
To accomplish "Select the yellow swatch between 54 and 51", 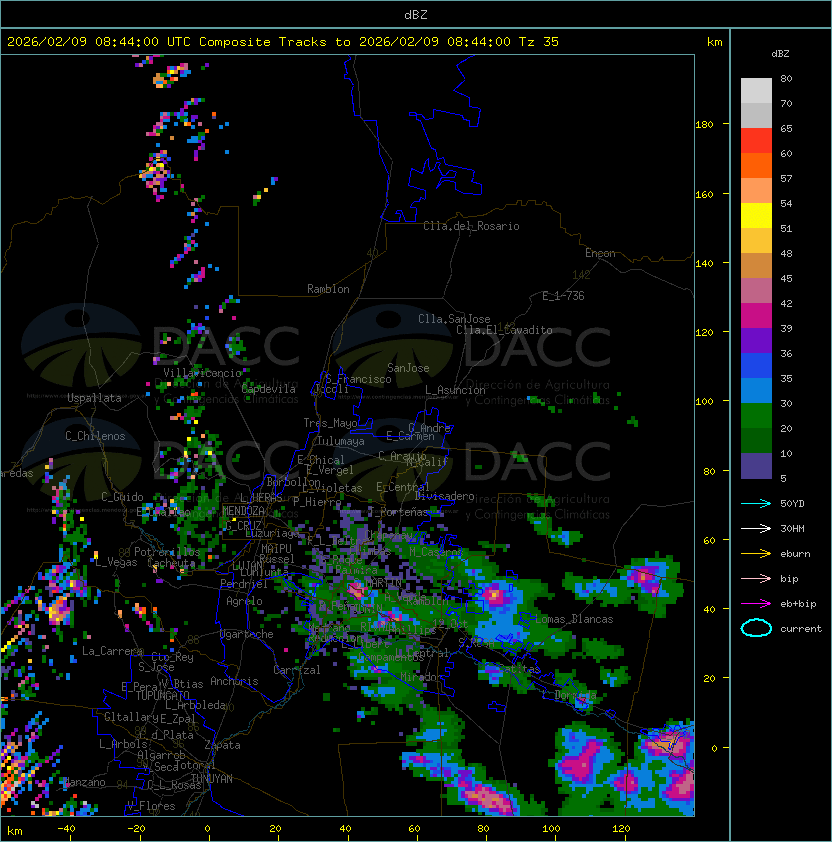I will 756,216.
